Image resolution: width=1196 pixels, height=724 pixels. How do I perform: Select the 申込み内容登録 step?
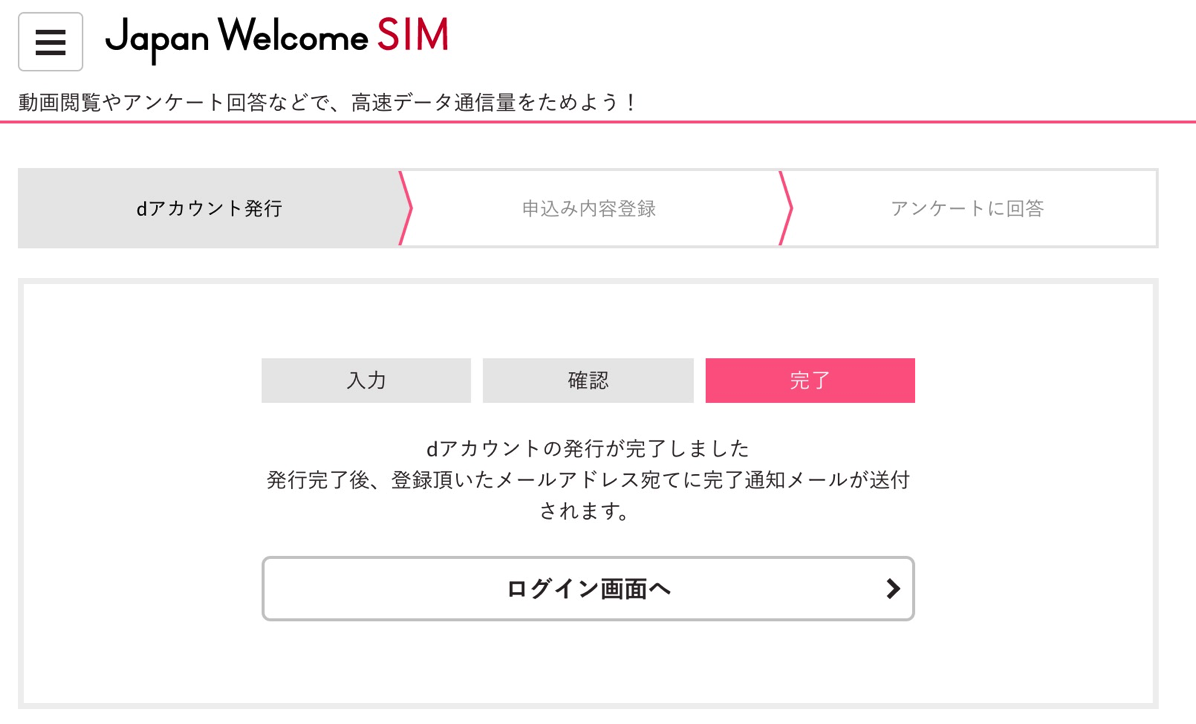pos(589,208)
